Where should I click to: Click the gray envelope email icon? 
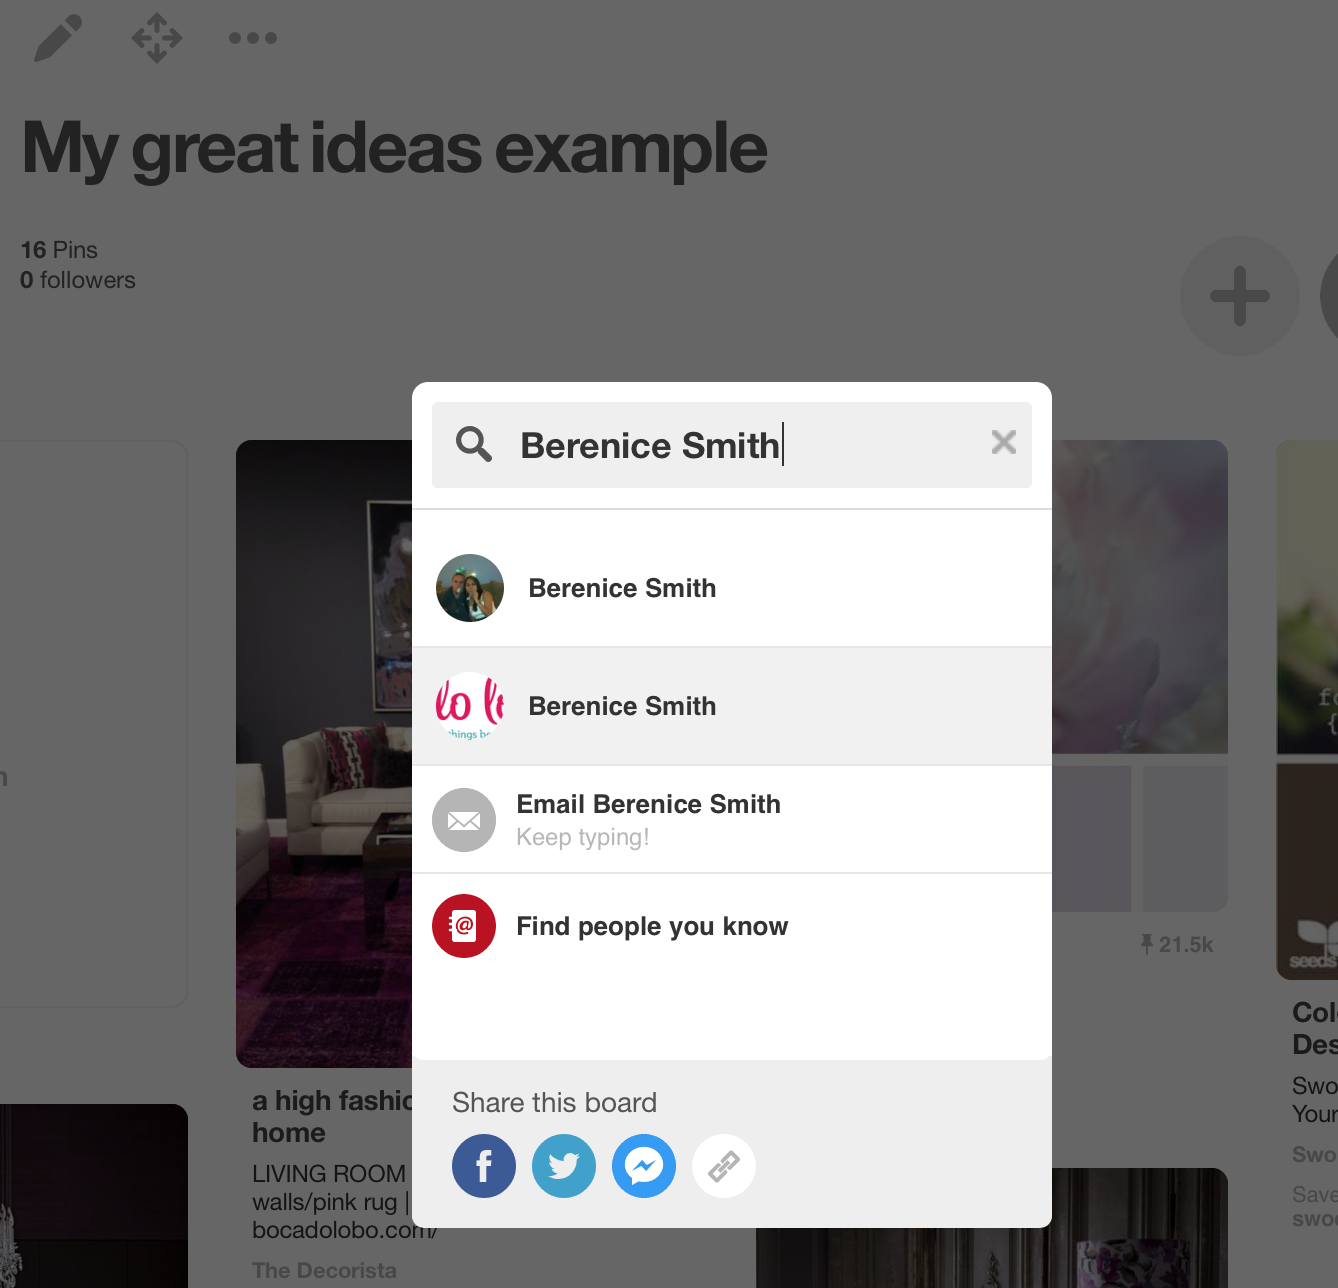[x=464, y=820]
